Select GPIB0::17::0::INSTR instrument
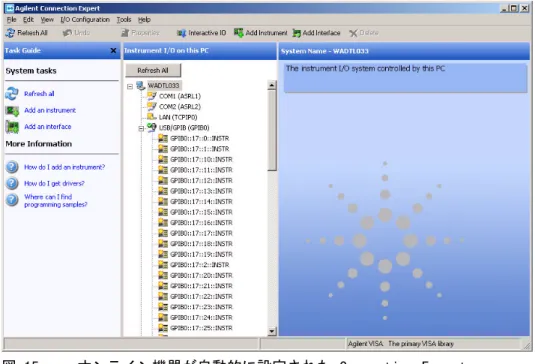The height and width of the screenshot is (364, 535). click(x=200, y=139)
